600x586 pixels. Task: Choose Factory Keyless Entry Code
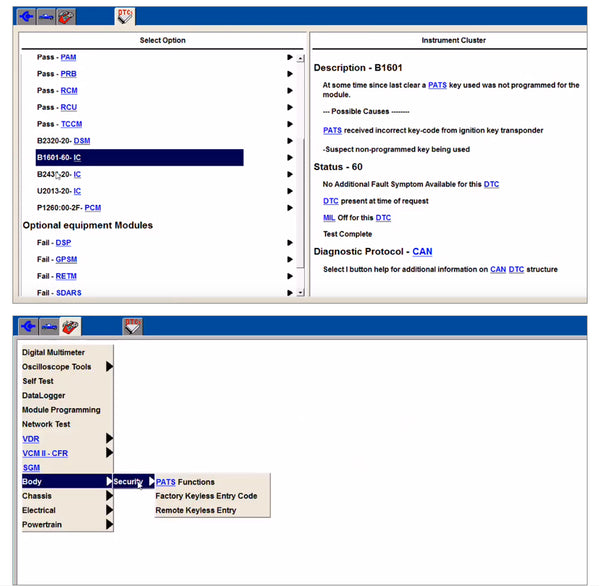206,496
